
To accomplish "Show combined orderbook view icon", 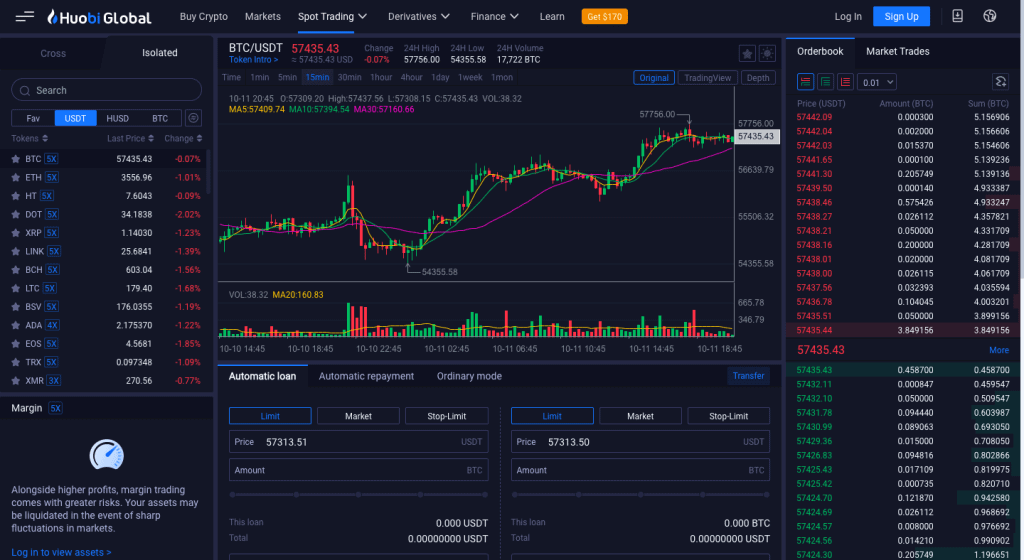I will click(805, 82).
